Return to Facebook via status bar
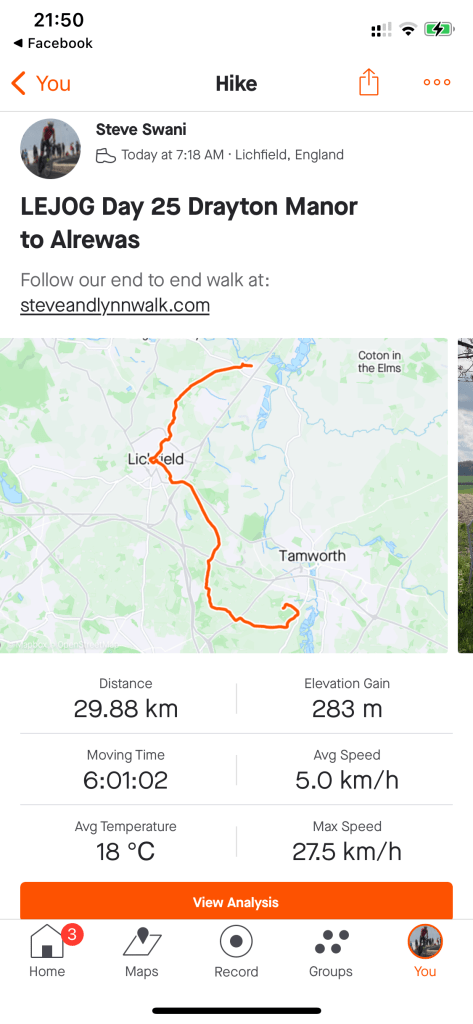 [x=53, y=44]
